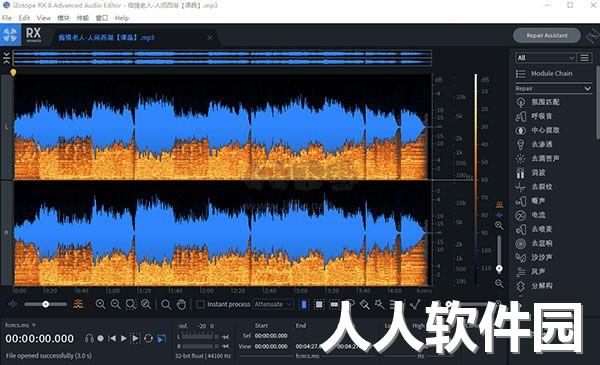Select the brush selection tool
600x365 pixels.
point(365,305)
